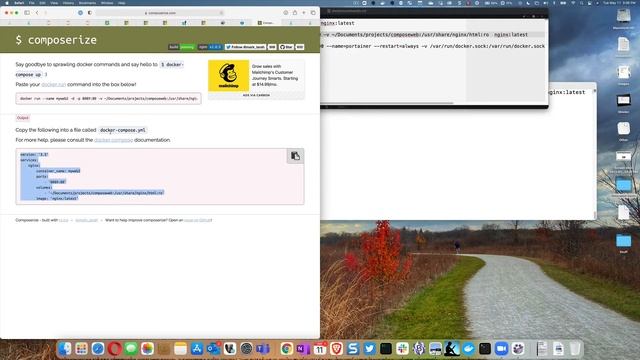Launch Google Chrome from the dock
Viewport: 640px width, 360px height.
point(287,349)
